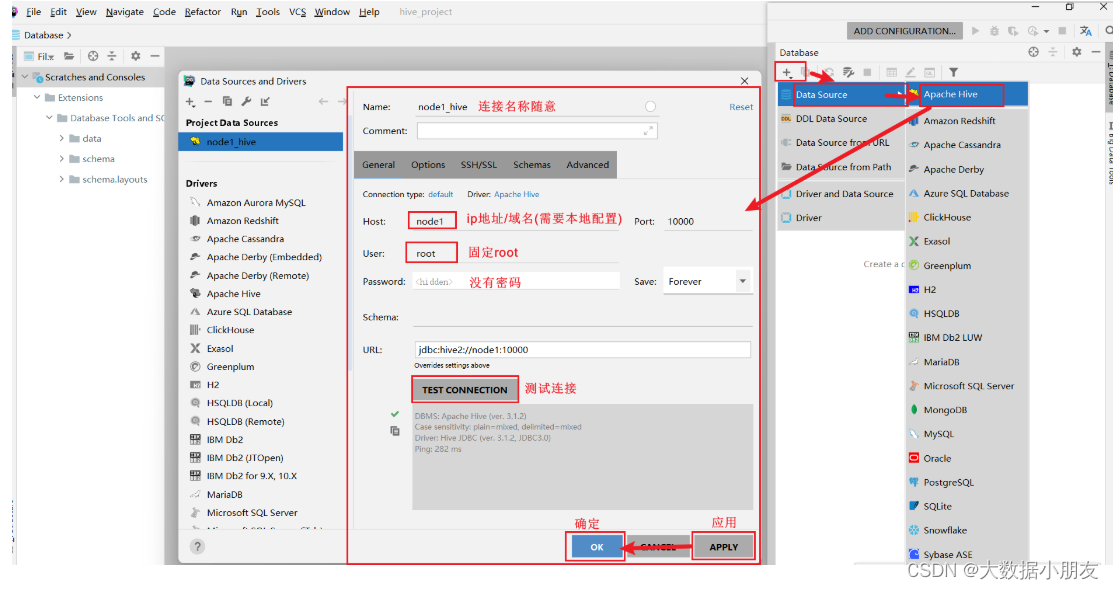Screen dimensions: 1114x589
Task: Click the Port input field
Action: [708, 221]
